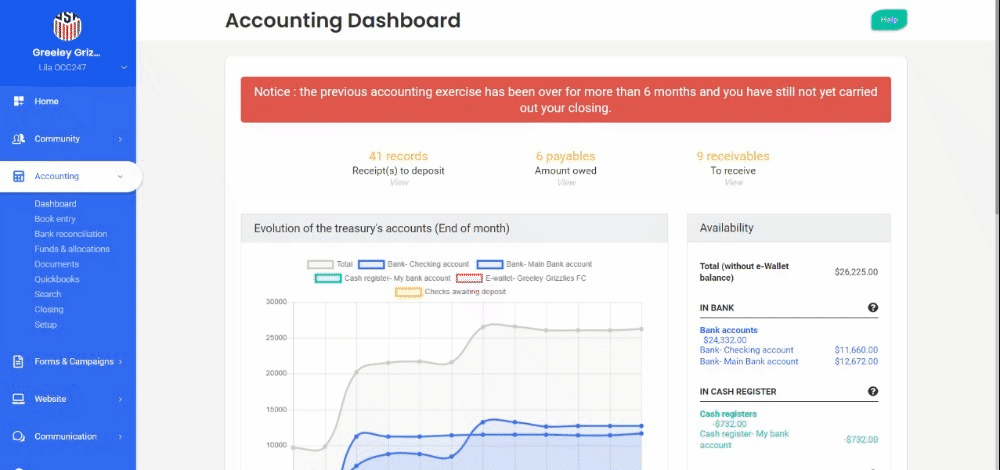1000x470 pixels.
Task: Toggle the Total series in chart legend
Action: (x=320, y=264)
